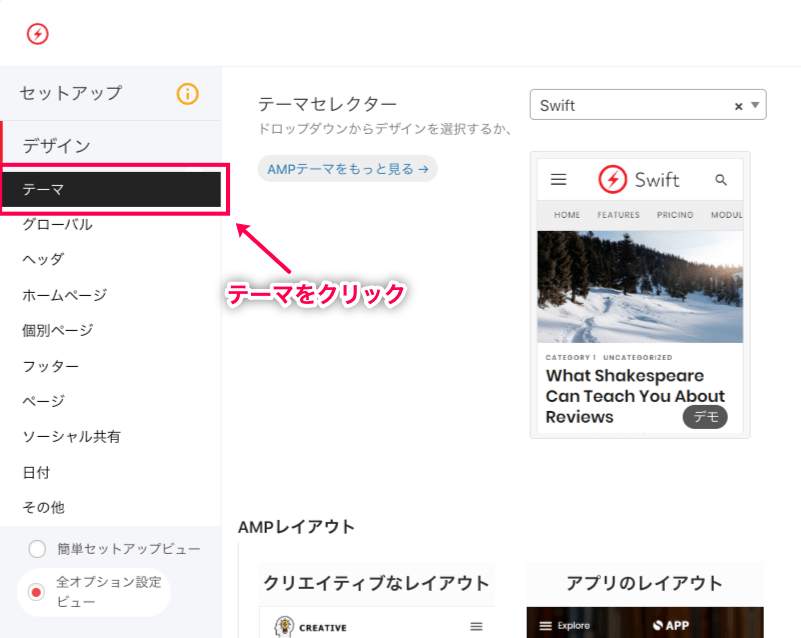Click the デモ button on Swift preview
Screen dimensions: 801x638
coord(705,417)
